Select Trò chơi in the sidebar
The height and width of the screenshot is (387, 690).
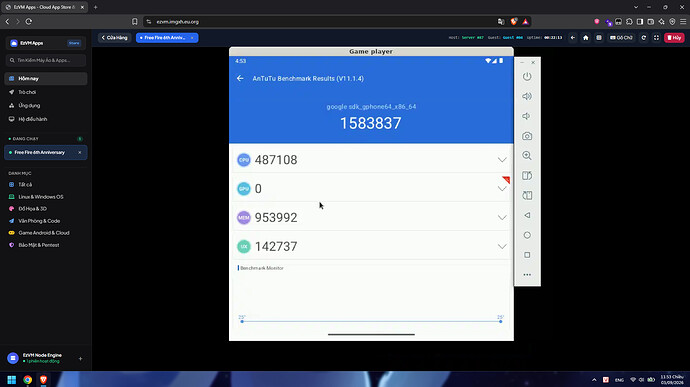pyautogui.click(x=46, y=92)
